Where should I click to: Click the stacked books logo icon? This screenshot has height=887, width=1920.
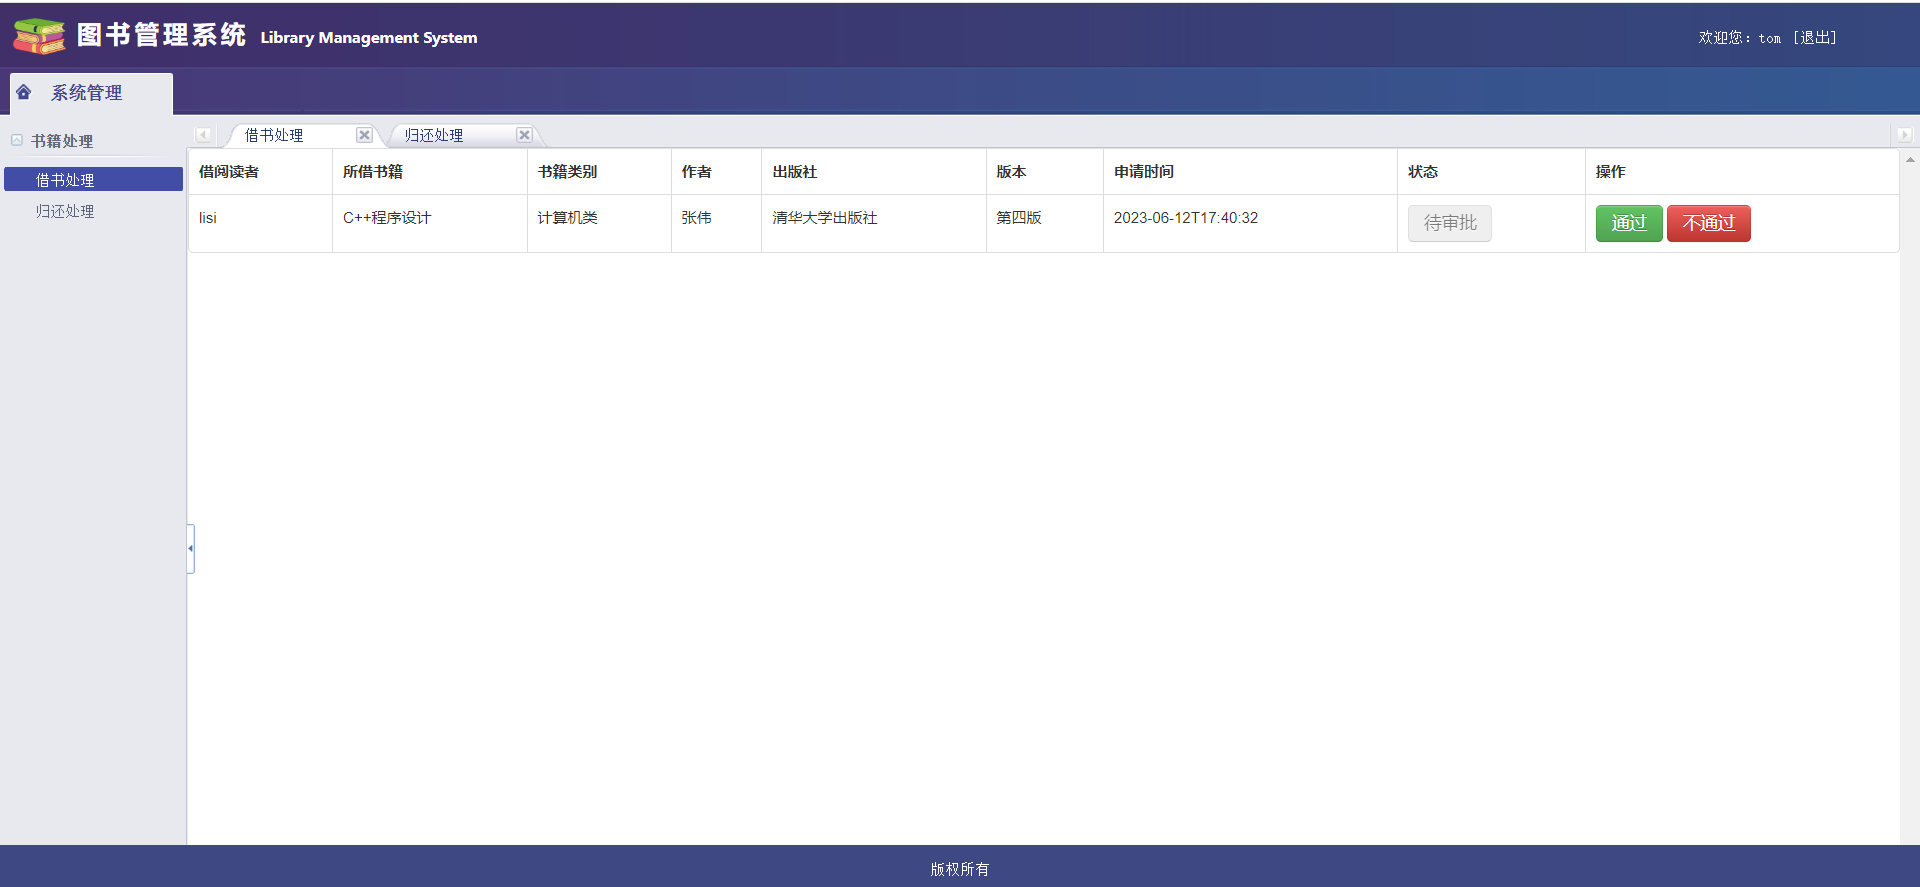pyautogui.click(x=39, y=36)
